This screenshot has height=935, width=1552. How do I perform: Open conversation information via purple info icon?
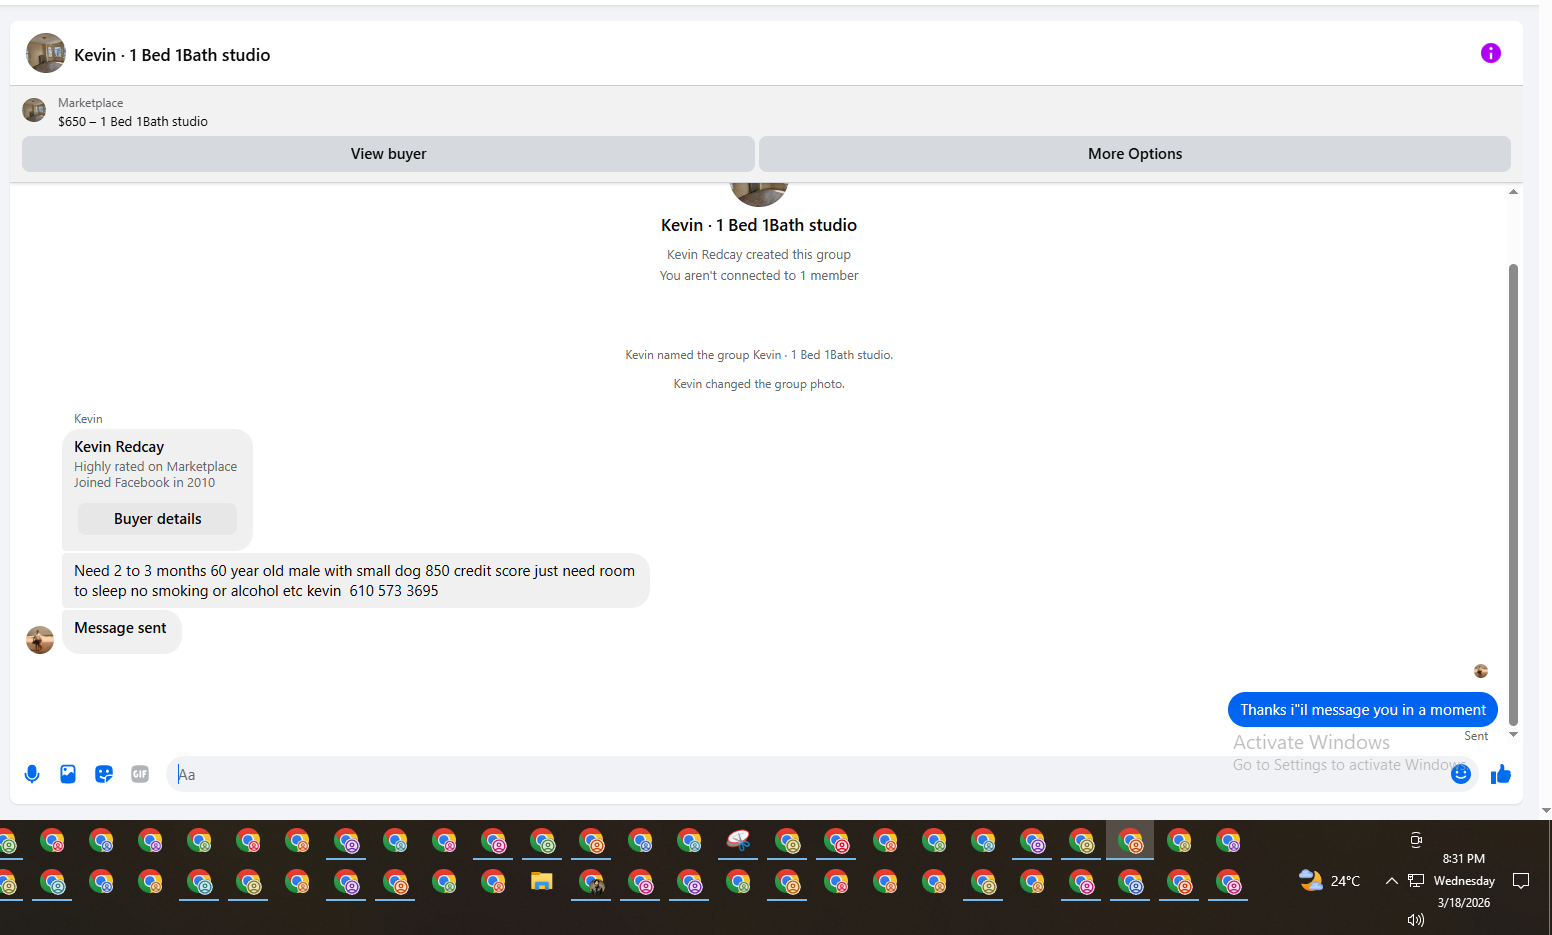1490,53
